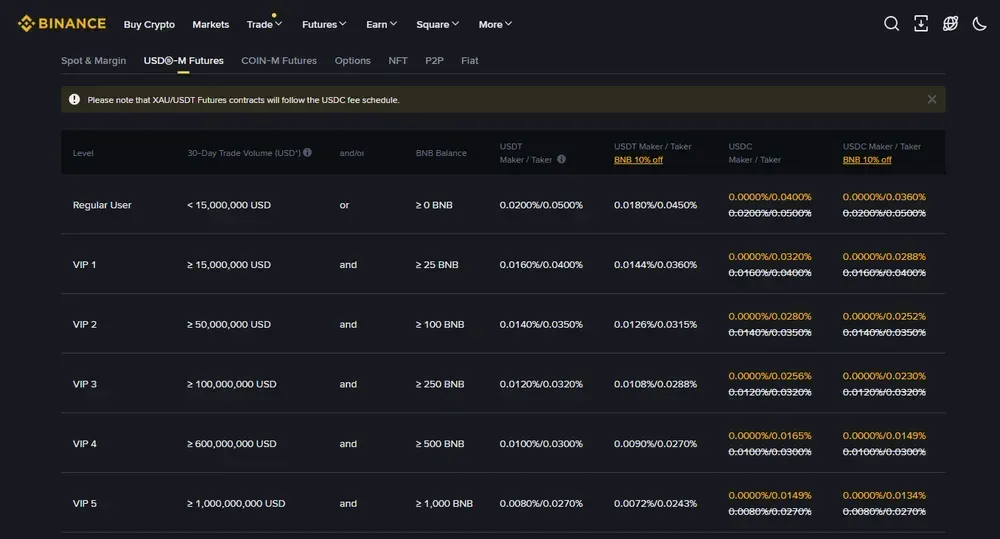Viewport: 1000px width, 539px height.
Task: Toggle dark mode moon icon
Action: [979, 24]
